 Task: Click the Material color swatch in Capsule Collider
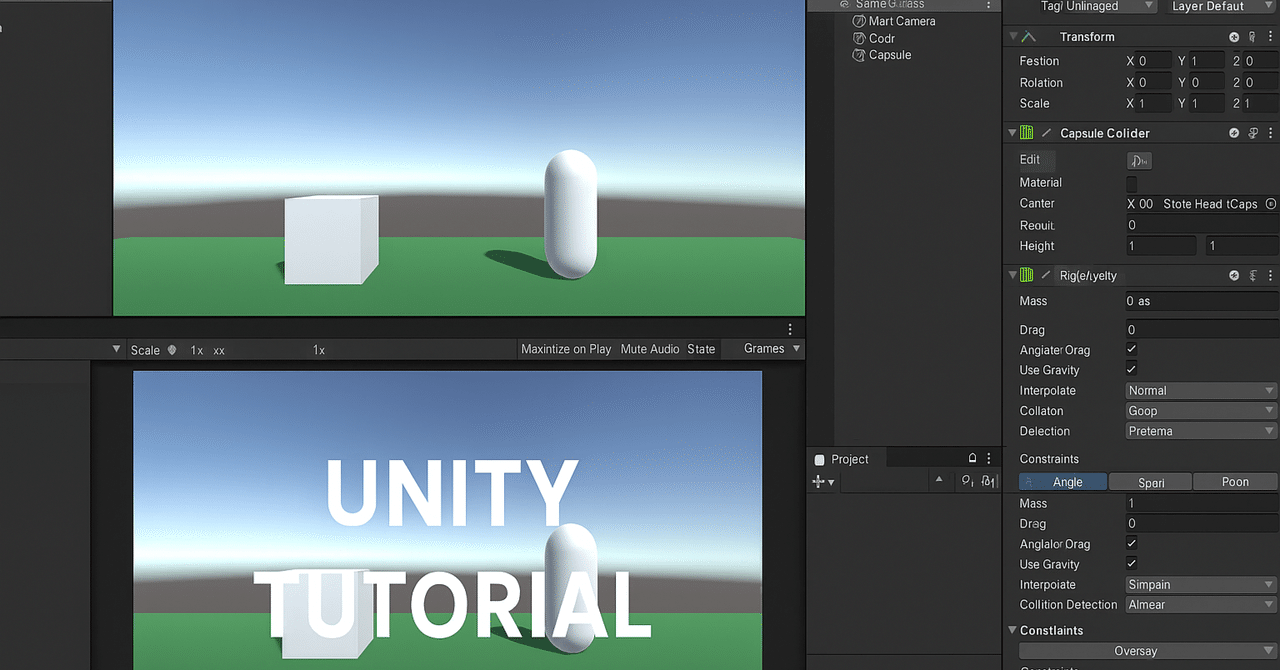(1132, 183)
